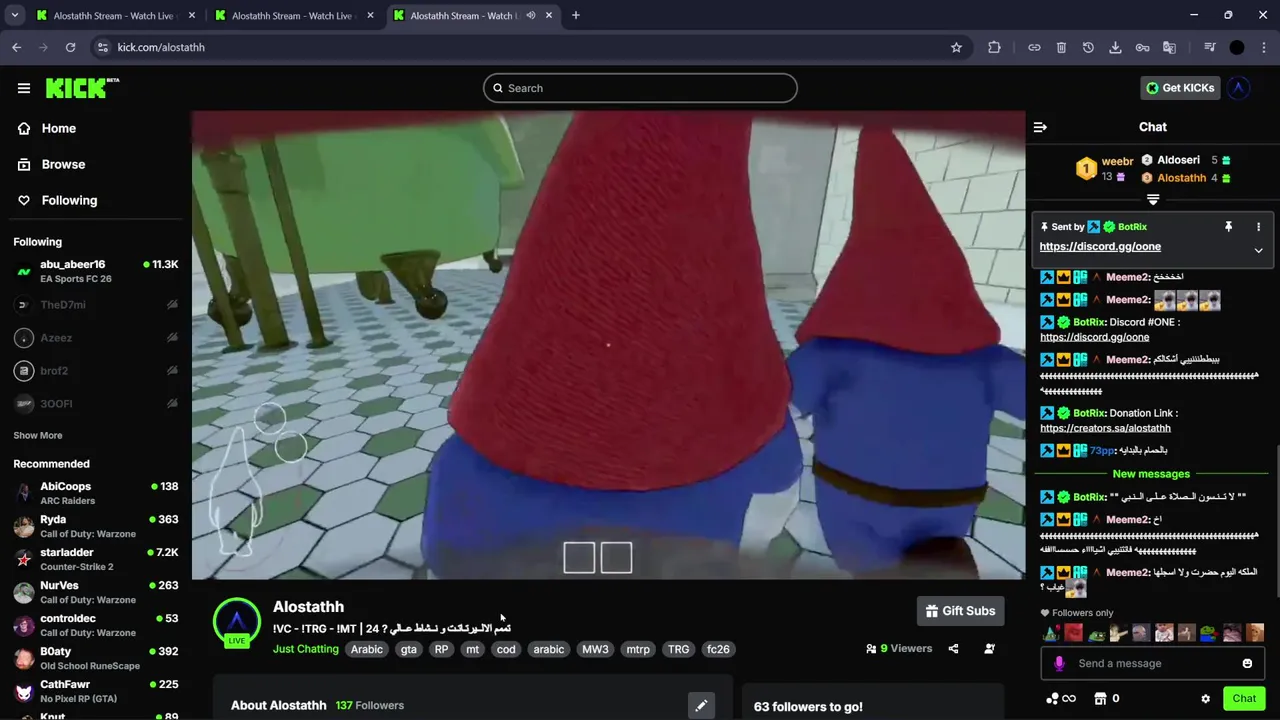Click the address bar URL kick.com/alostathh

(161, 47)
